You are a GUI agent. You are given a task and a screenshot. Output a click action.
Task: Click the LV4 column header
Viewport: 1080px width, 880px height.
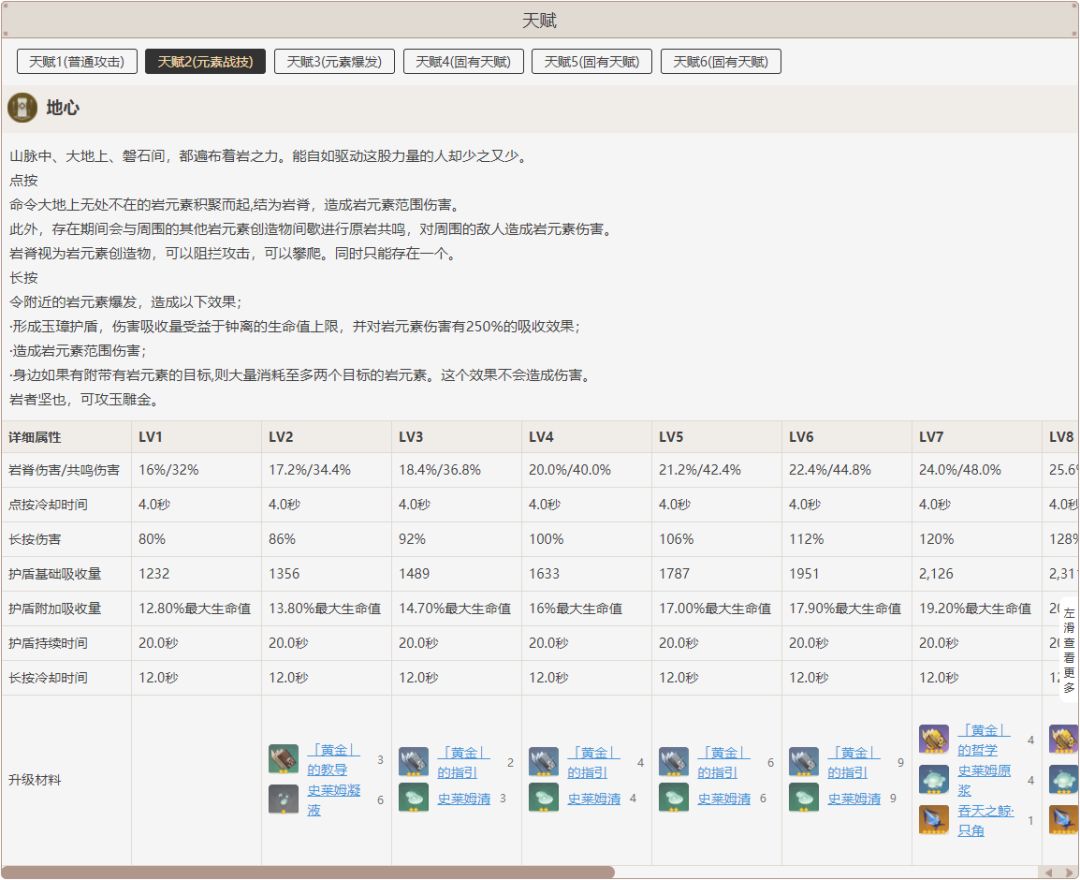587,437
